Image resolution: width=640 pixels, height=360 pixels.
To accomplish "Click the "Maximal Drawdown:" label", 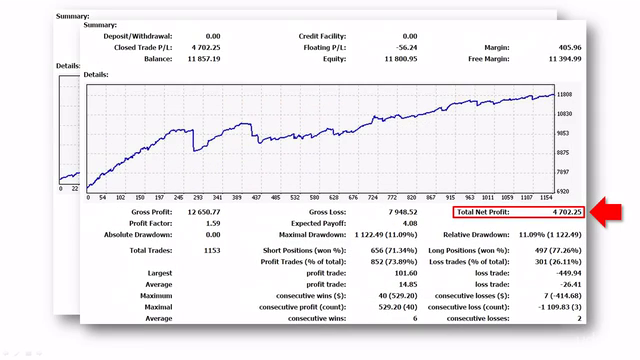I will [x=312, y=235].
